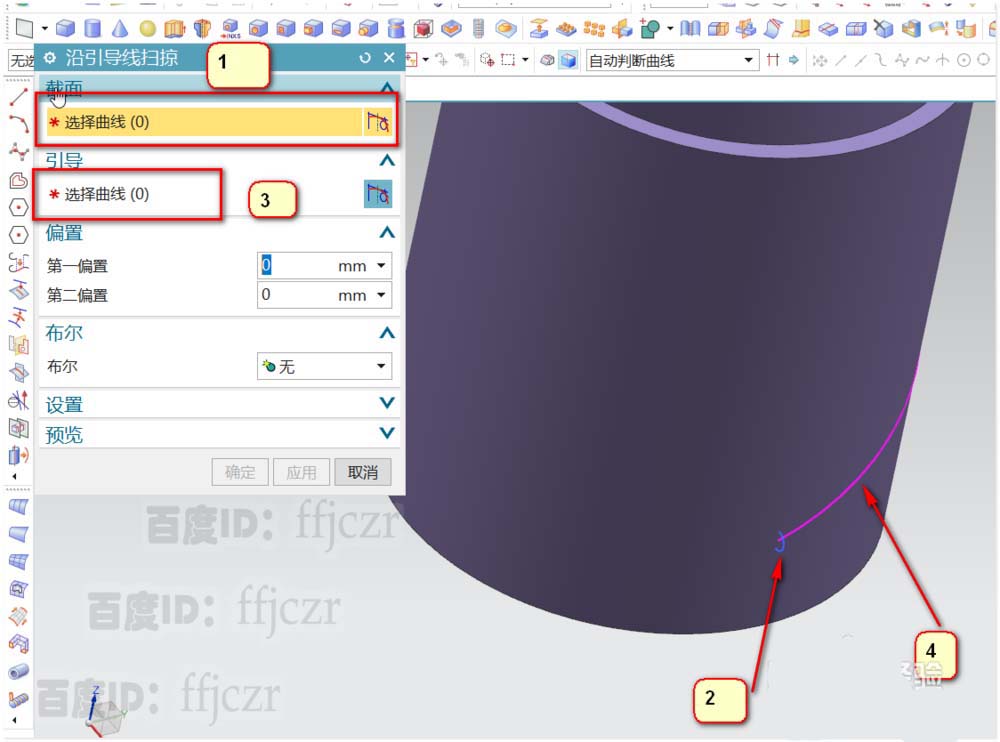This screenshot has width=1000, height=742.
Task: Select the Line tool in left toolbar
Action: pos(18,97)
